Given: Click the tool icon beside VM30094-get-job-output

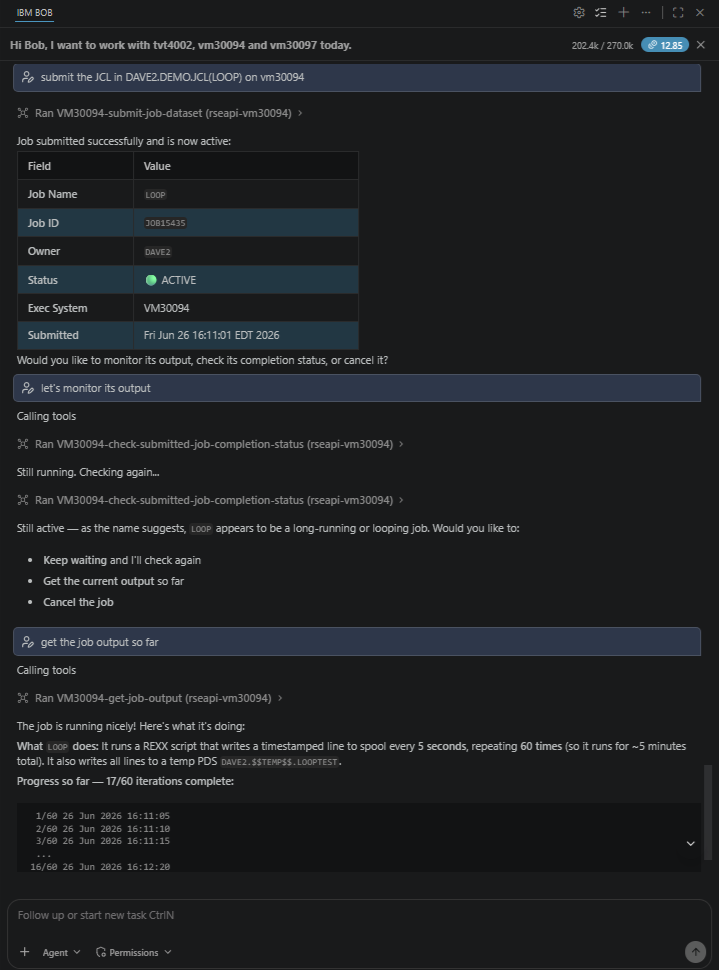Looking at the screenshot, I should pos(23,698).
